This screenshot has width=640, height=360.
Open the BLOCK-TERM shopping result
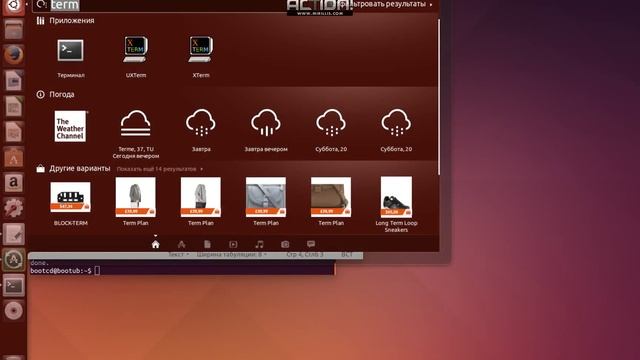coord(70,203)
